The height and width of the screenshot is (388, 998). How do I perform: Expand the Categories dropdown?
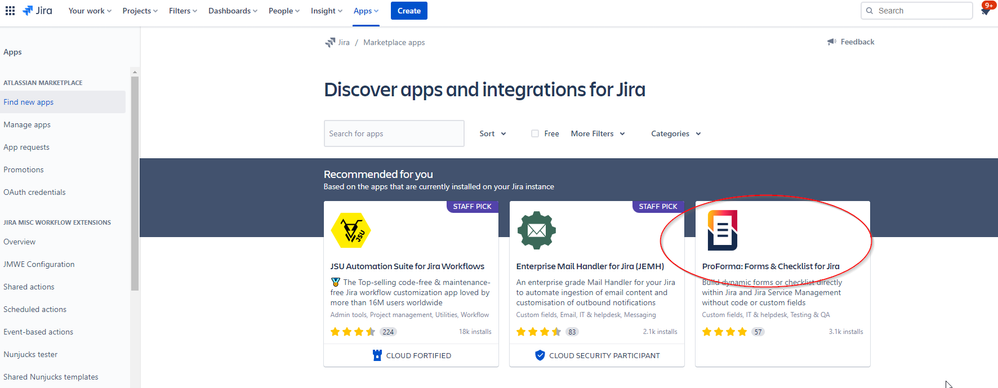click(676, 134)
